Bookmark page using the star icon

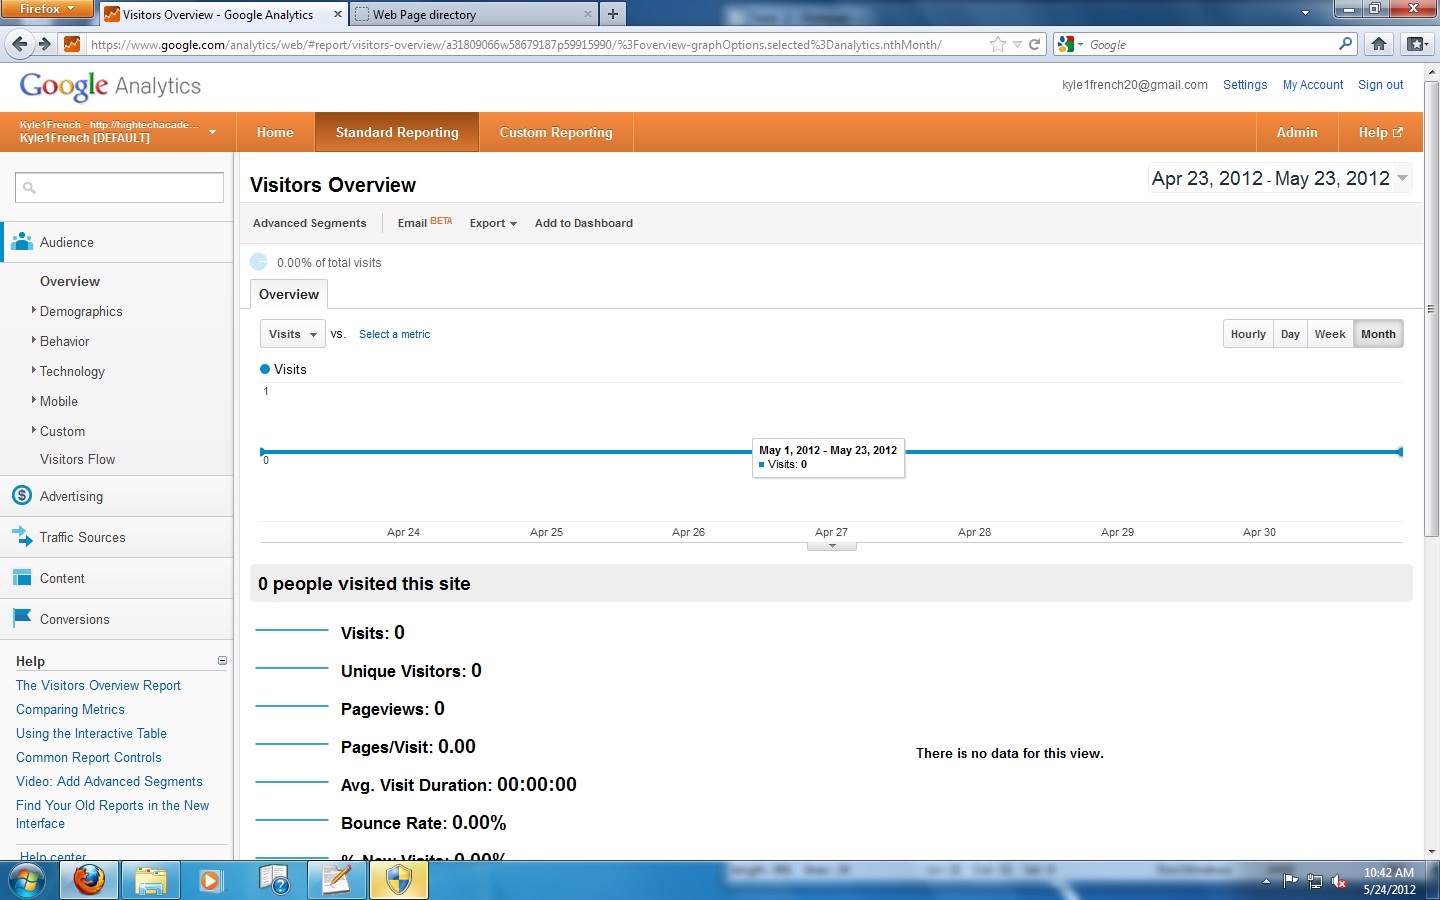click(x=997, y=44)
